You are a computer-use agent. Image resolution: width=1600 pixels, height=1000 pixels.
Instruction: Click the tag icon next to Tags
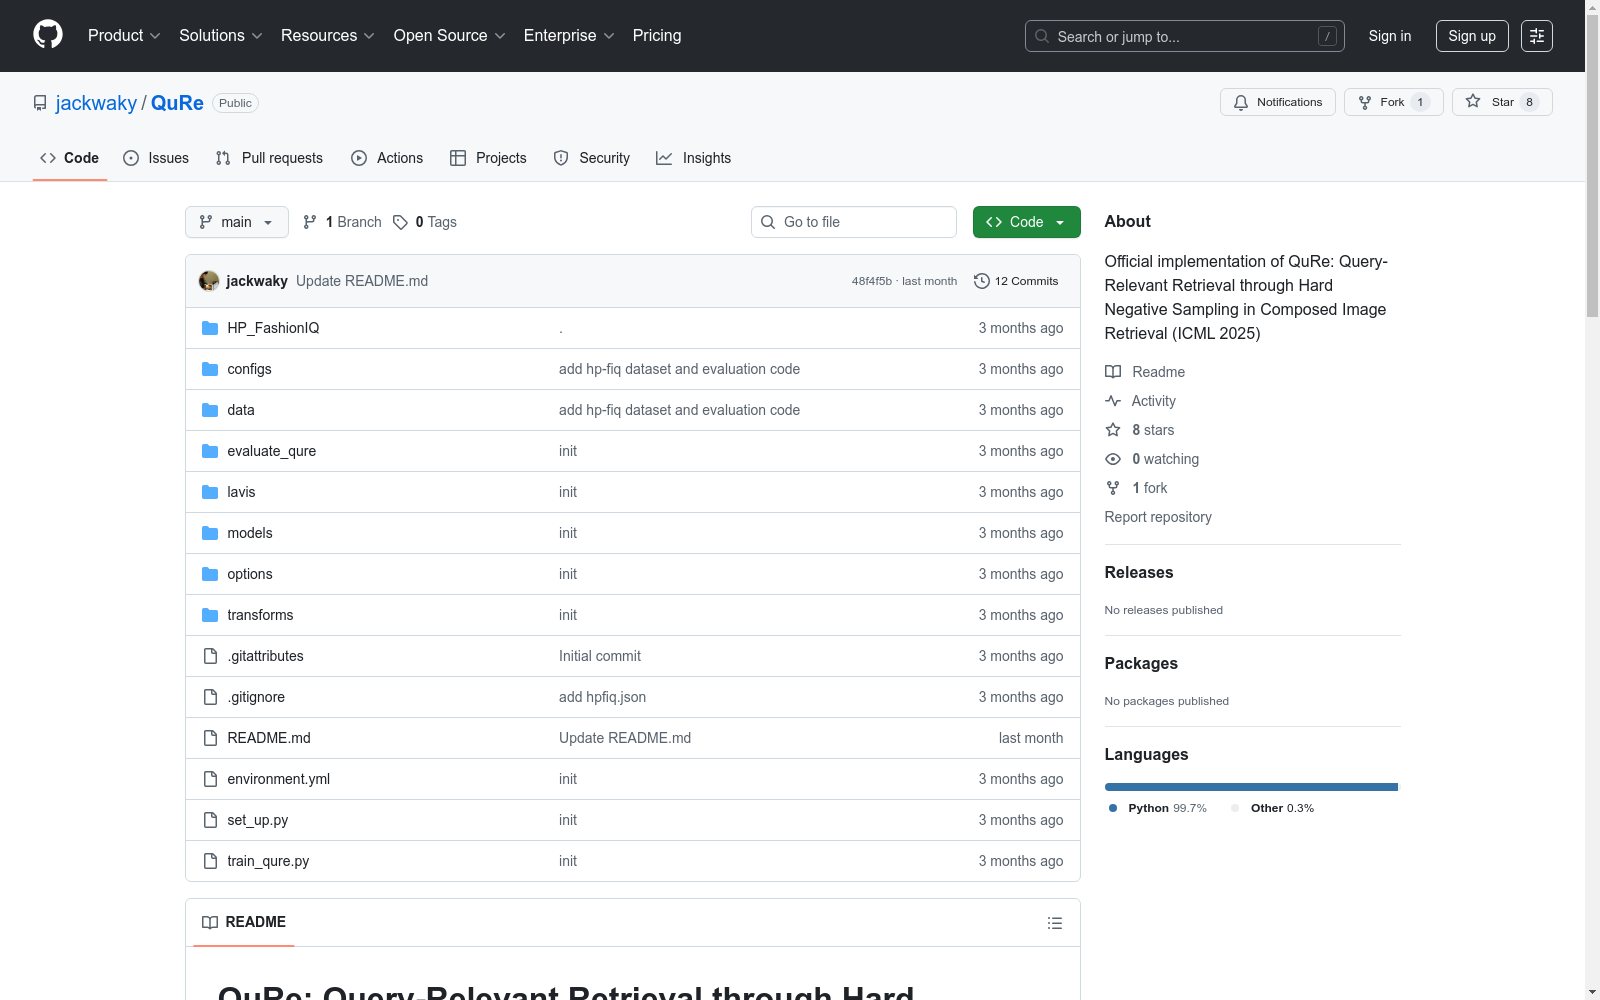pos(400,222)
